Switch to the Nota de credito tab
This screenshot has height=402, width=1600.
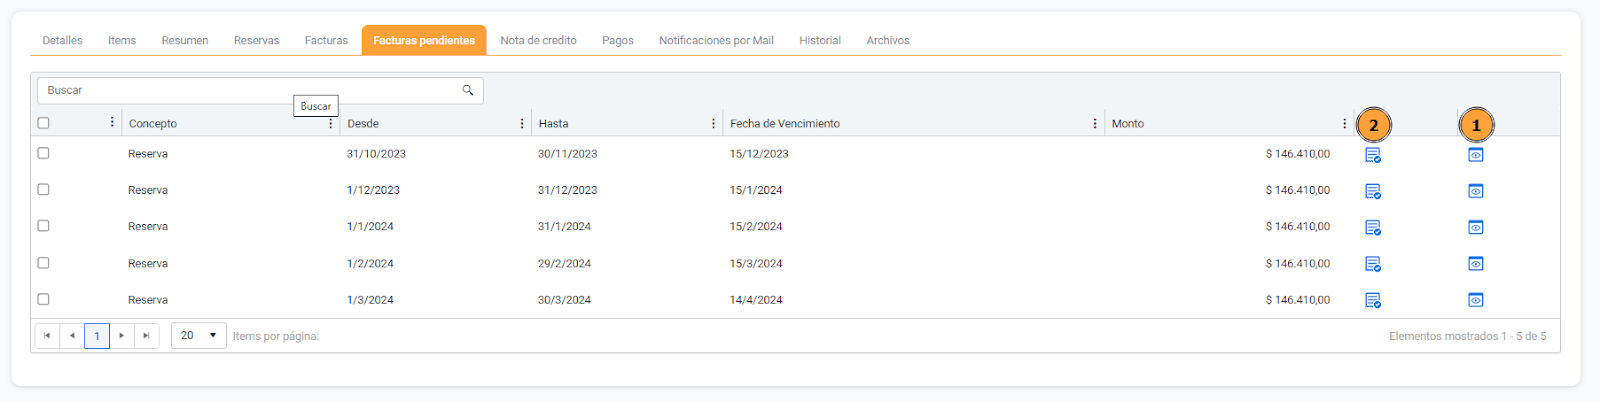(x=538, y=41)
